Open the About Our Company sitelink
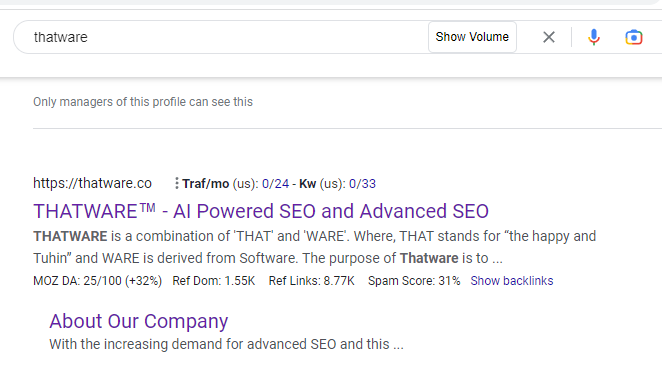The image size is (662, 365). click(138, 321)
